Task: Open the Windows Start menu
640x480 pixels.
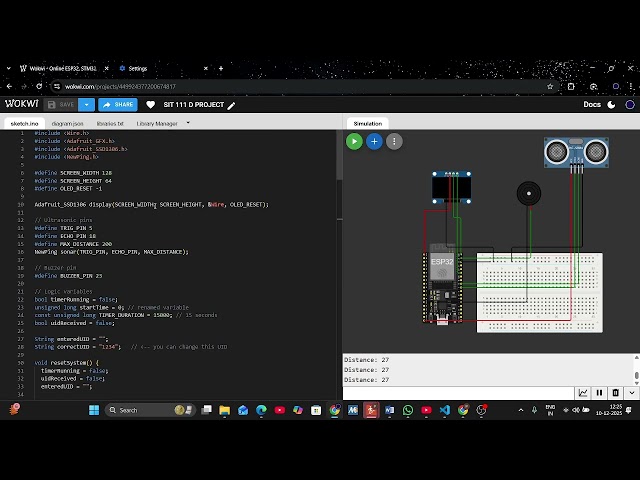Action: 94,410
